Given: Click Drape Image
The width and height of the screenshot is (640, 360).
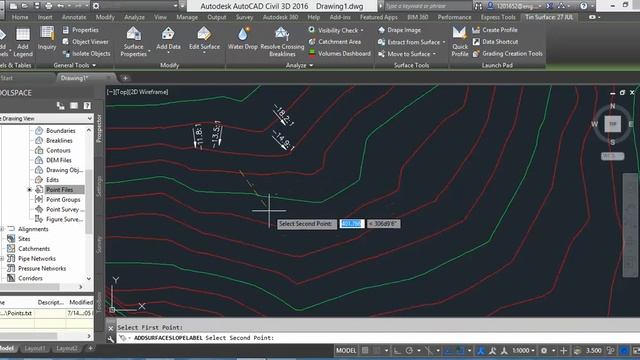Looking at the screenshot, I should (x=399, y=30).
